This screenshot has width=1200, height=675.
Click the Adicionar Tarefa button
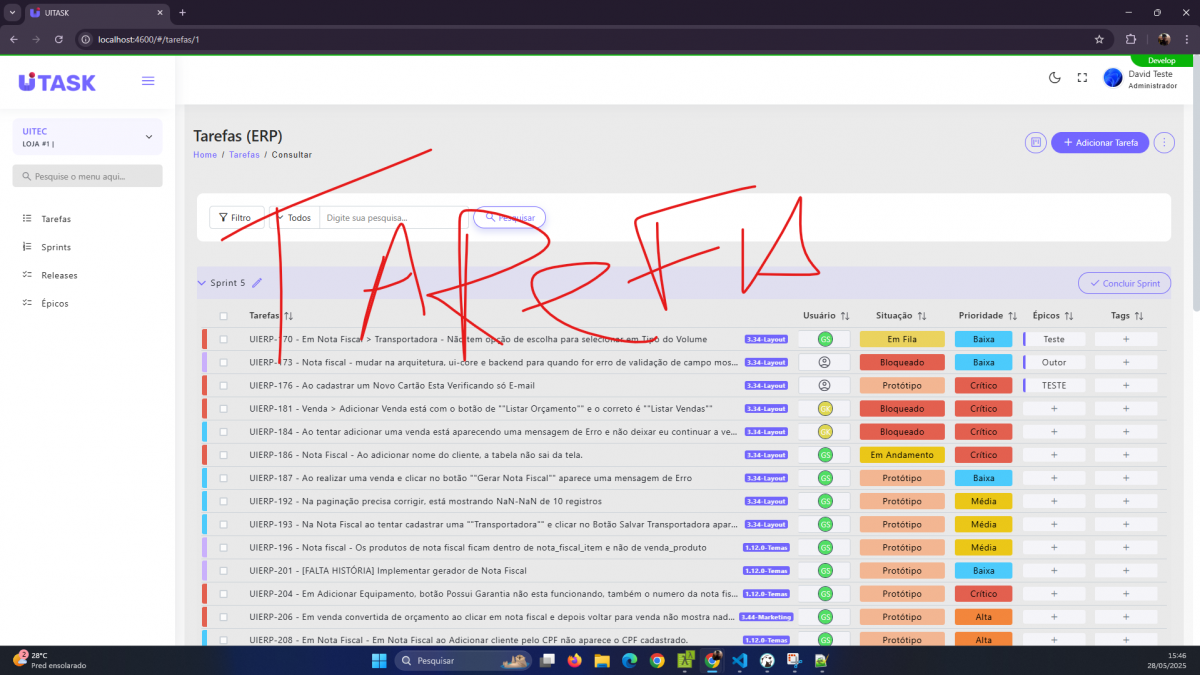click(1099, 143)
